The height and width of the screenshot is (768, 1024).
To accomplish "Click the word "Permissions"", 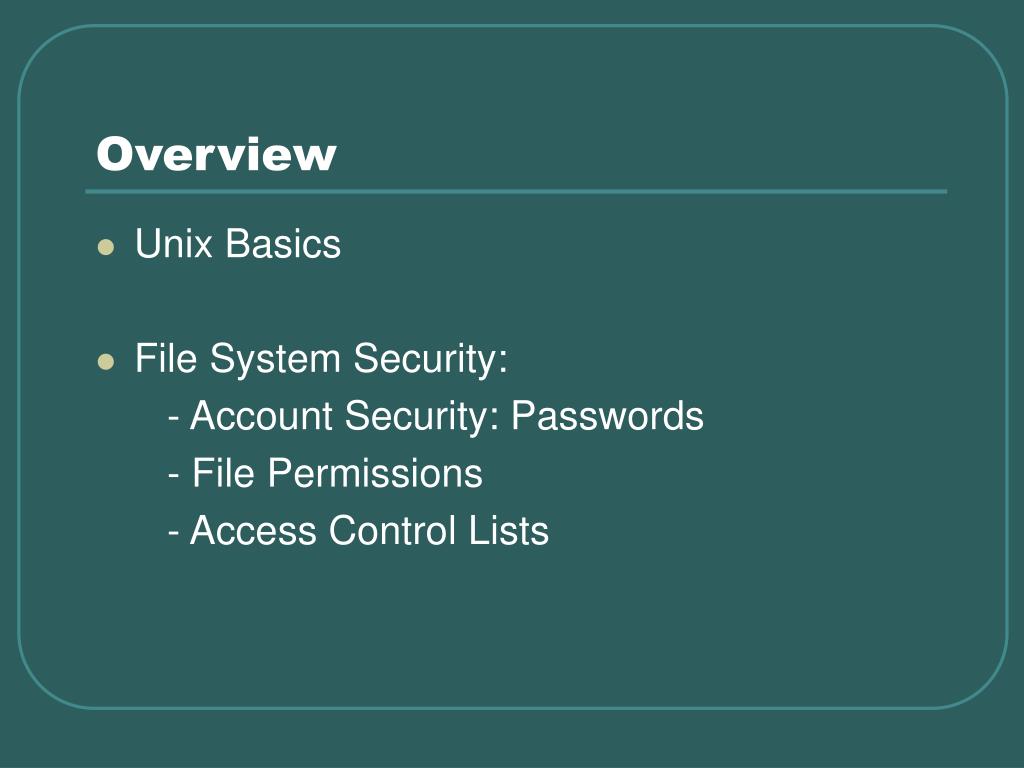I will pyautogui.click(x=375, y=473).
